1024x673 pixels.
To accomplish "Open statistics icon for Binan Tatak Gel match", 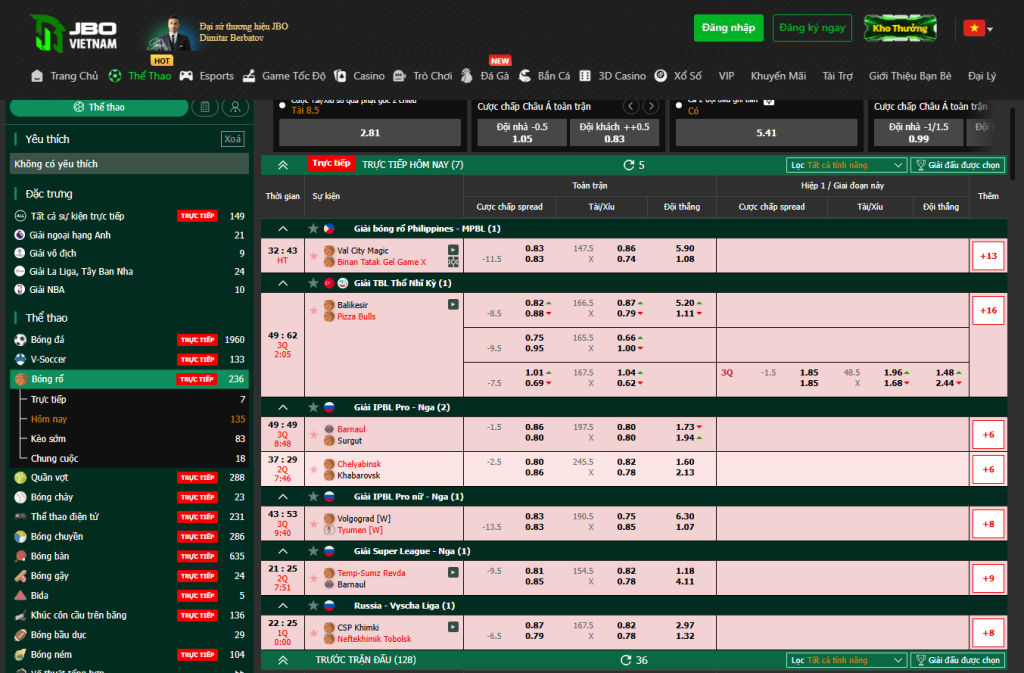I will [453, 262].
